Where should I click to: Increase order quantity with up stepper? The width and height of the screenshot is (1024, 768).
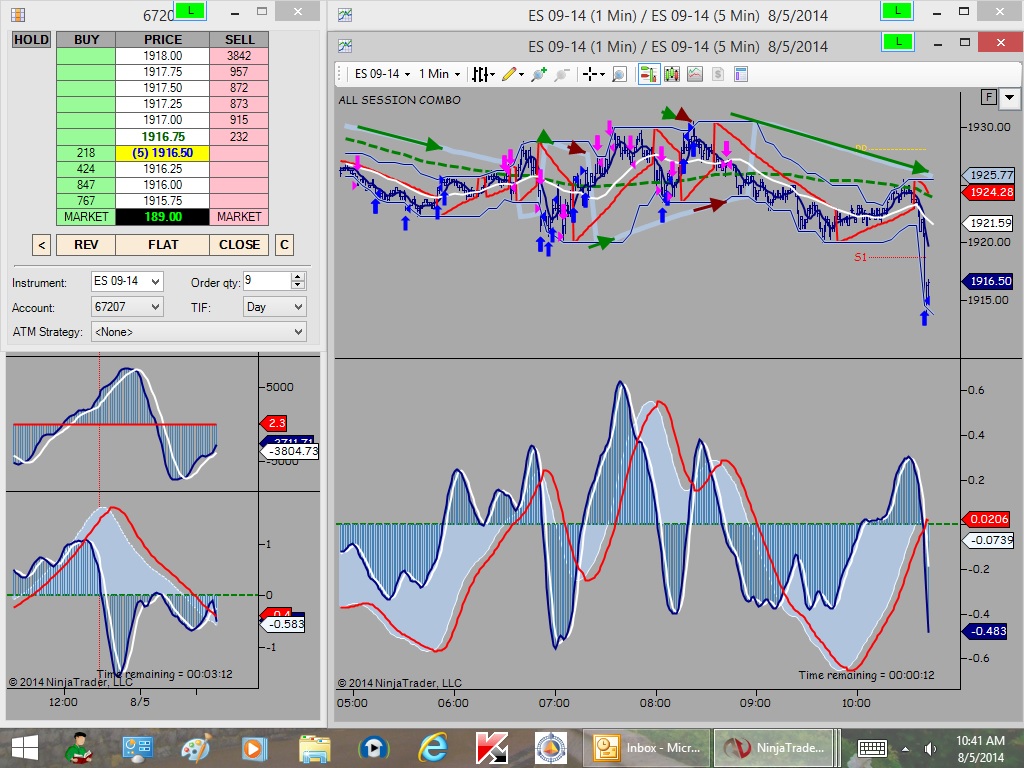click(298, 277)
